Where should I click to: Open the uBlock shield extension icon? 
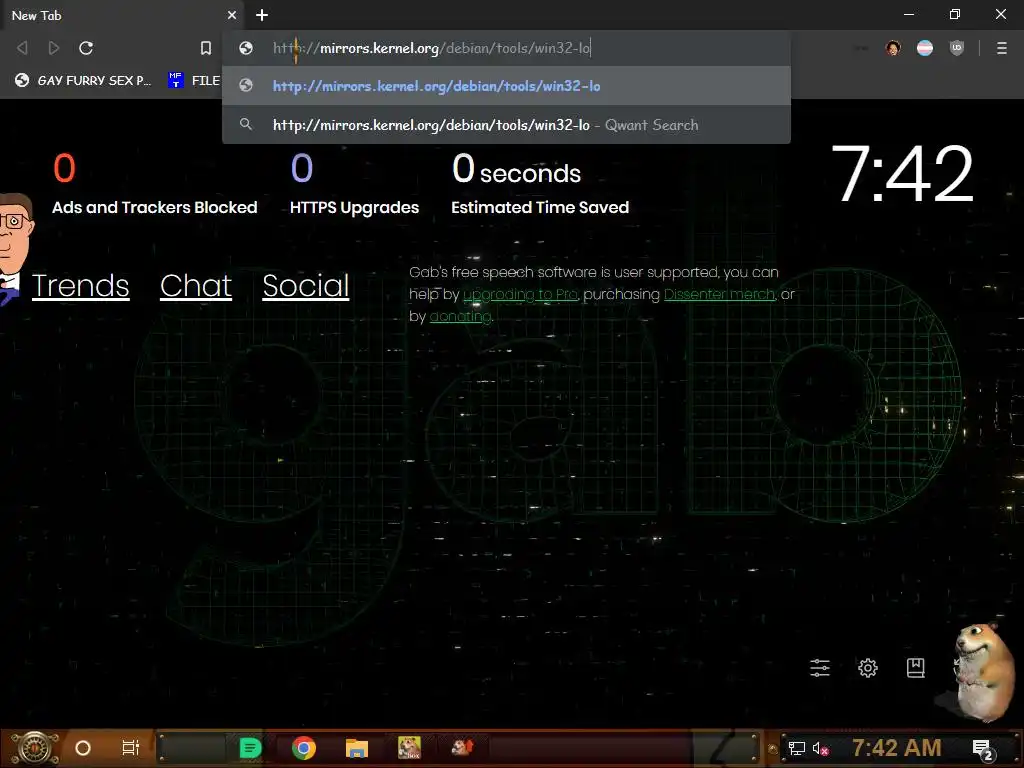(x=957, y=48)
